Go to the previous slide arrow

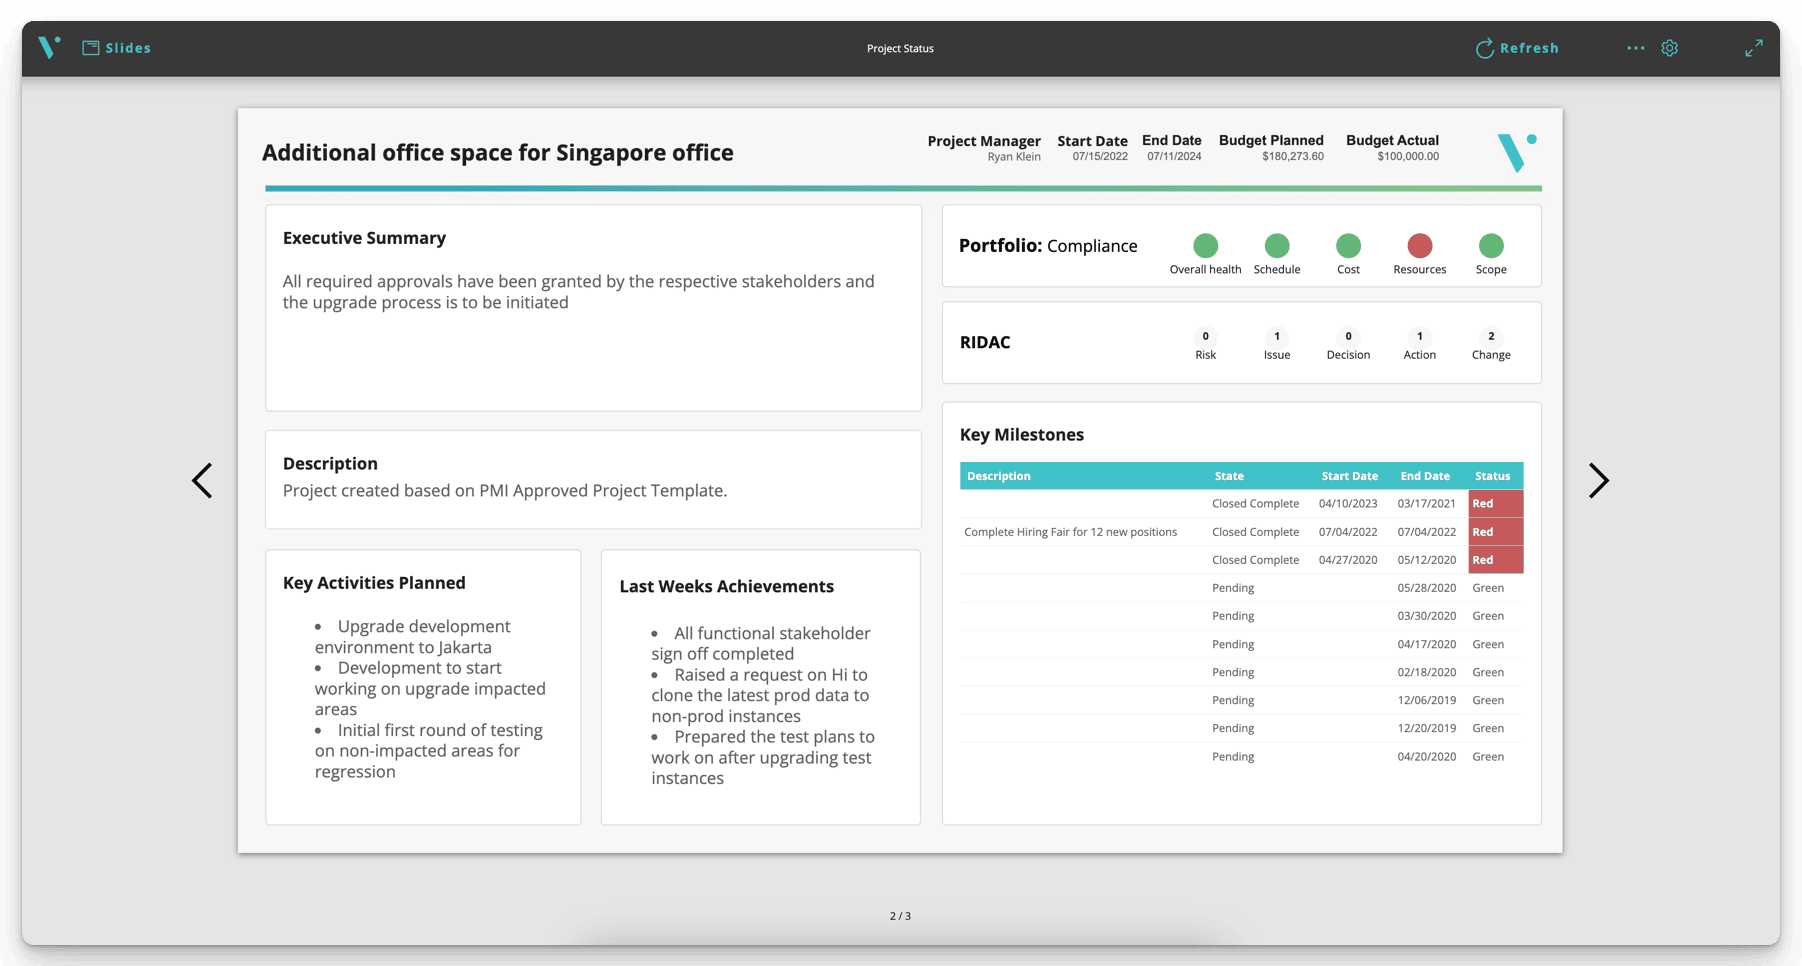(x=202, y=481)
